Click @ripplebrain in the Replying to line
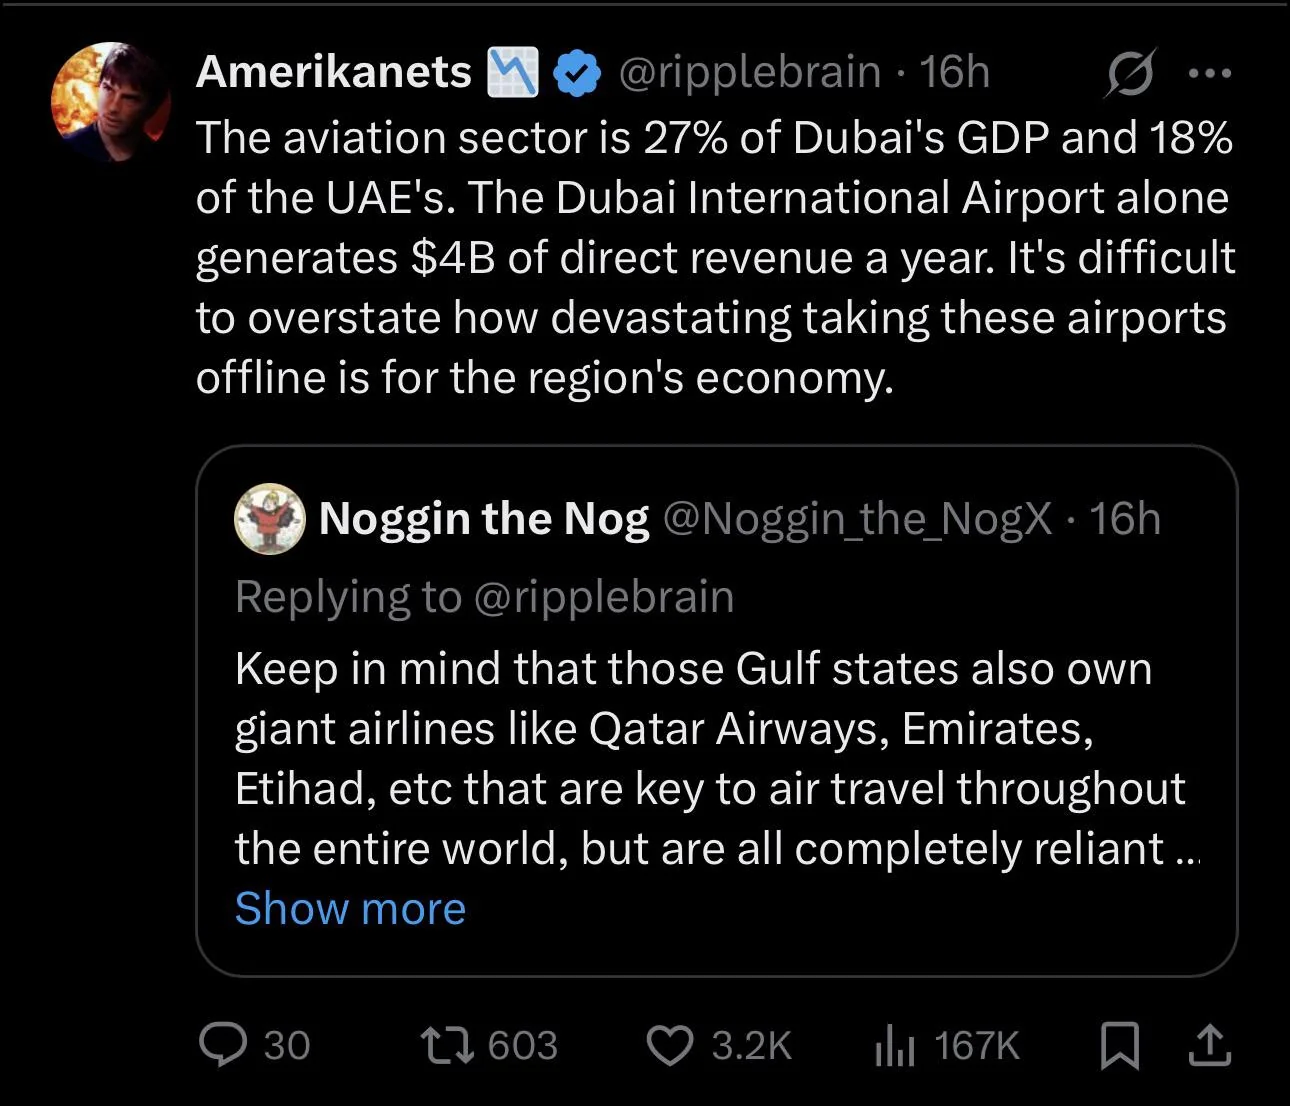The height and width of the screenshot is (1106, 1290). click(x=603, y=596)
